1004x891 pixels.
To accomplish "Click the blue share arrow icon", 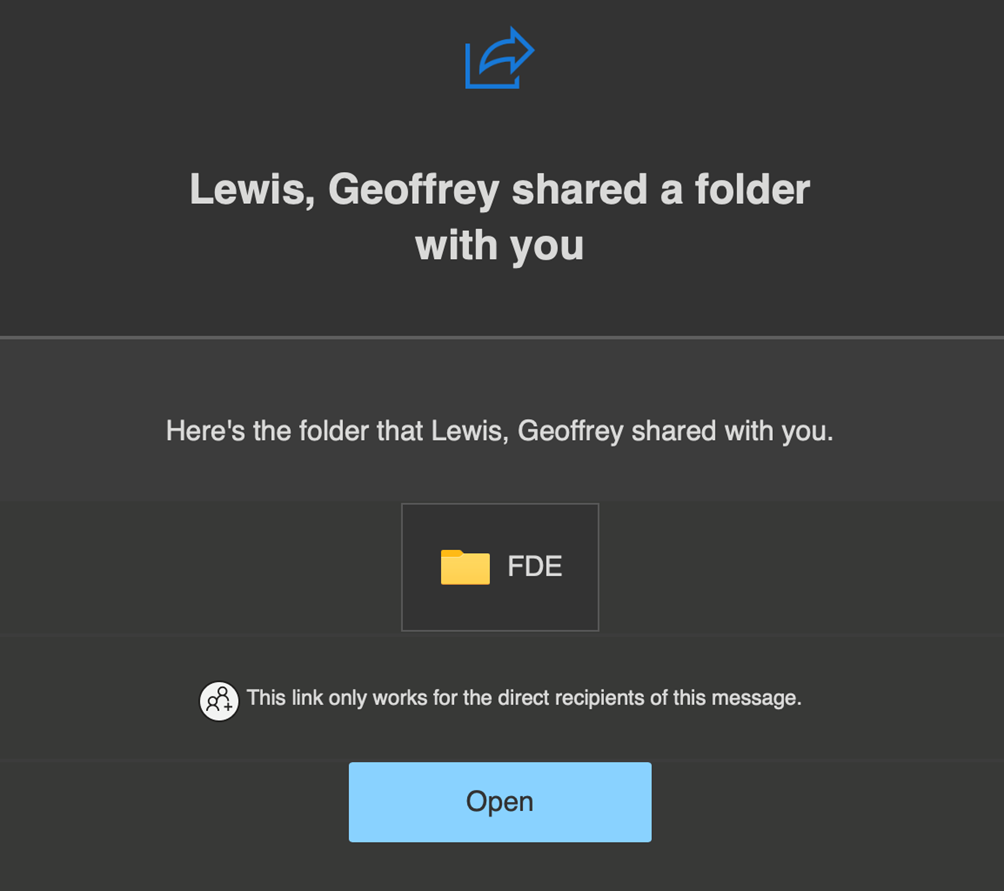I will point(499,58).
